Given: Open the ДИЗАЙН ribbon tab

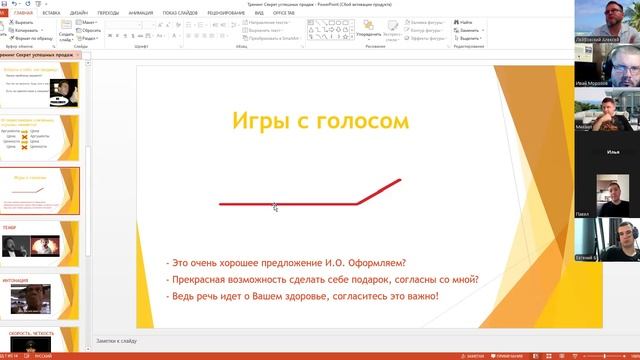Looking at the screenshot, I should click(x=79, y=13).
